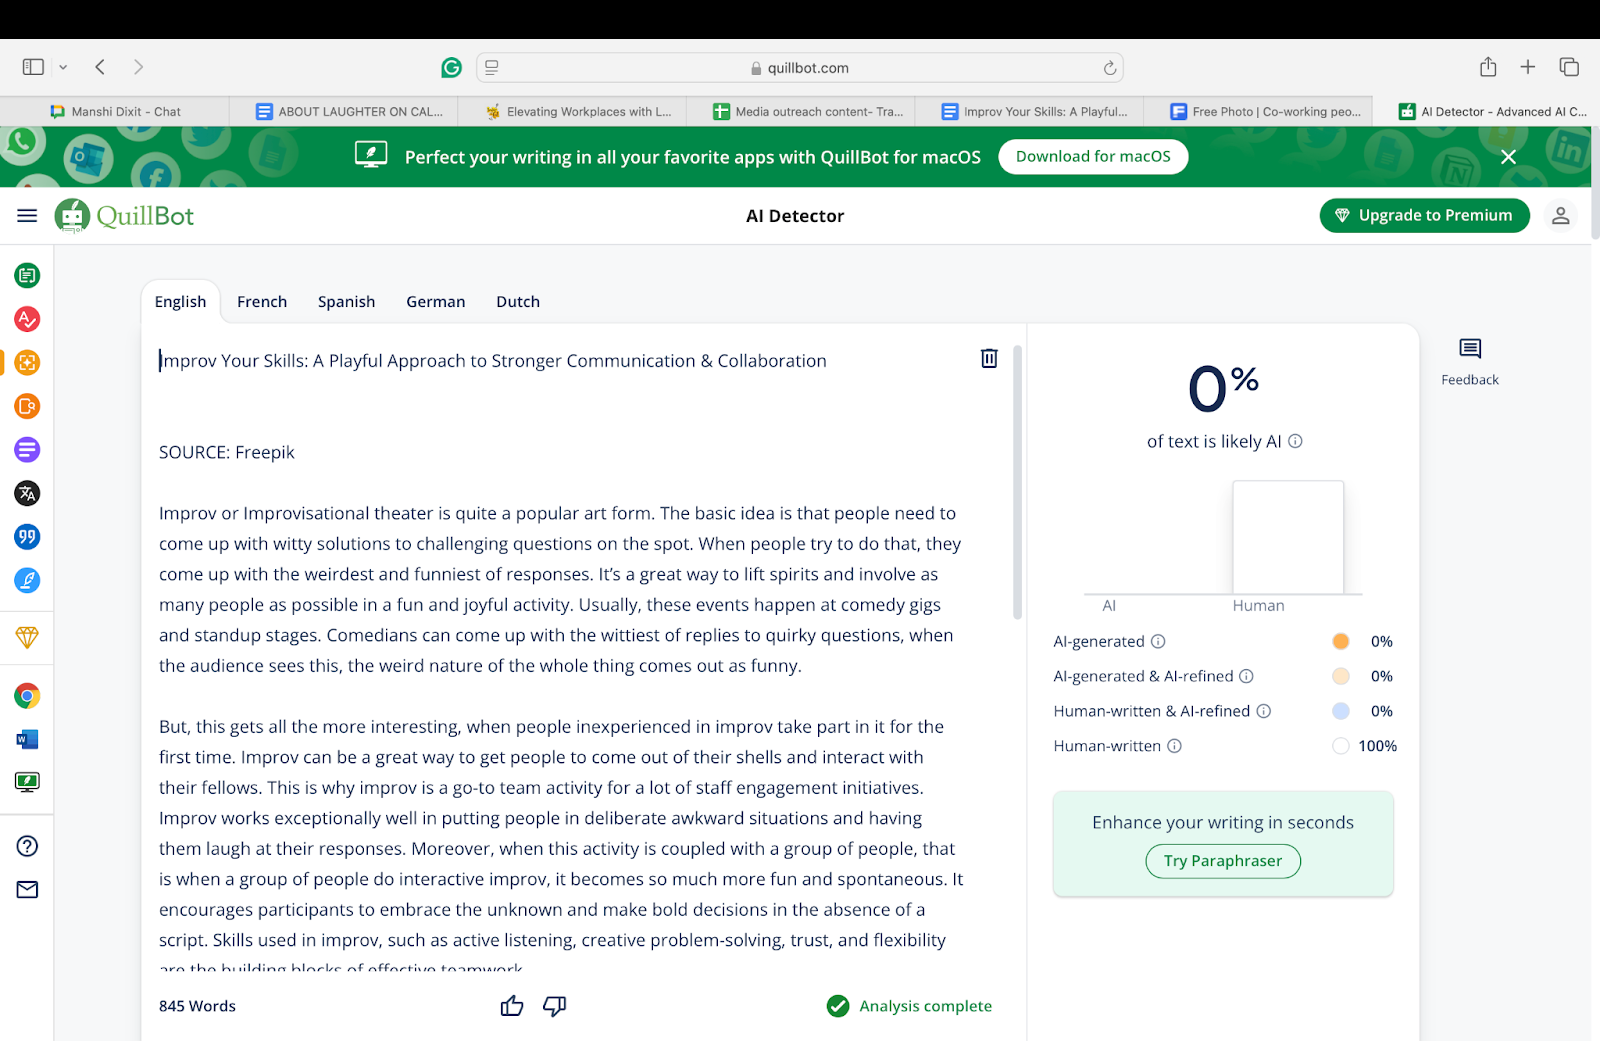Select the Dutch language tab
Viewport: 1600px width, 1041px height.
tap(518, 302)
